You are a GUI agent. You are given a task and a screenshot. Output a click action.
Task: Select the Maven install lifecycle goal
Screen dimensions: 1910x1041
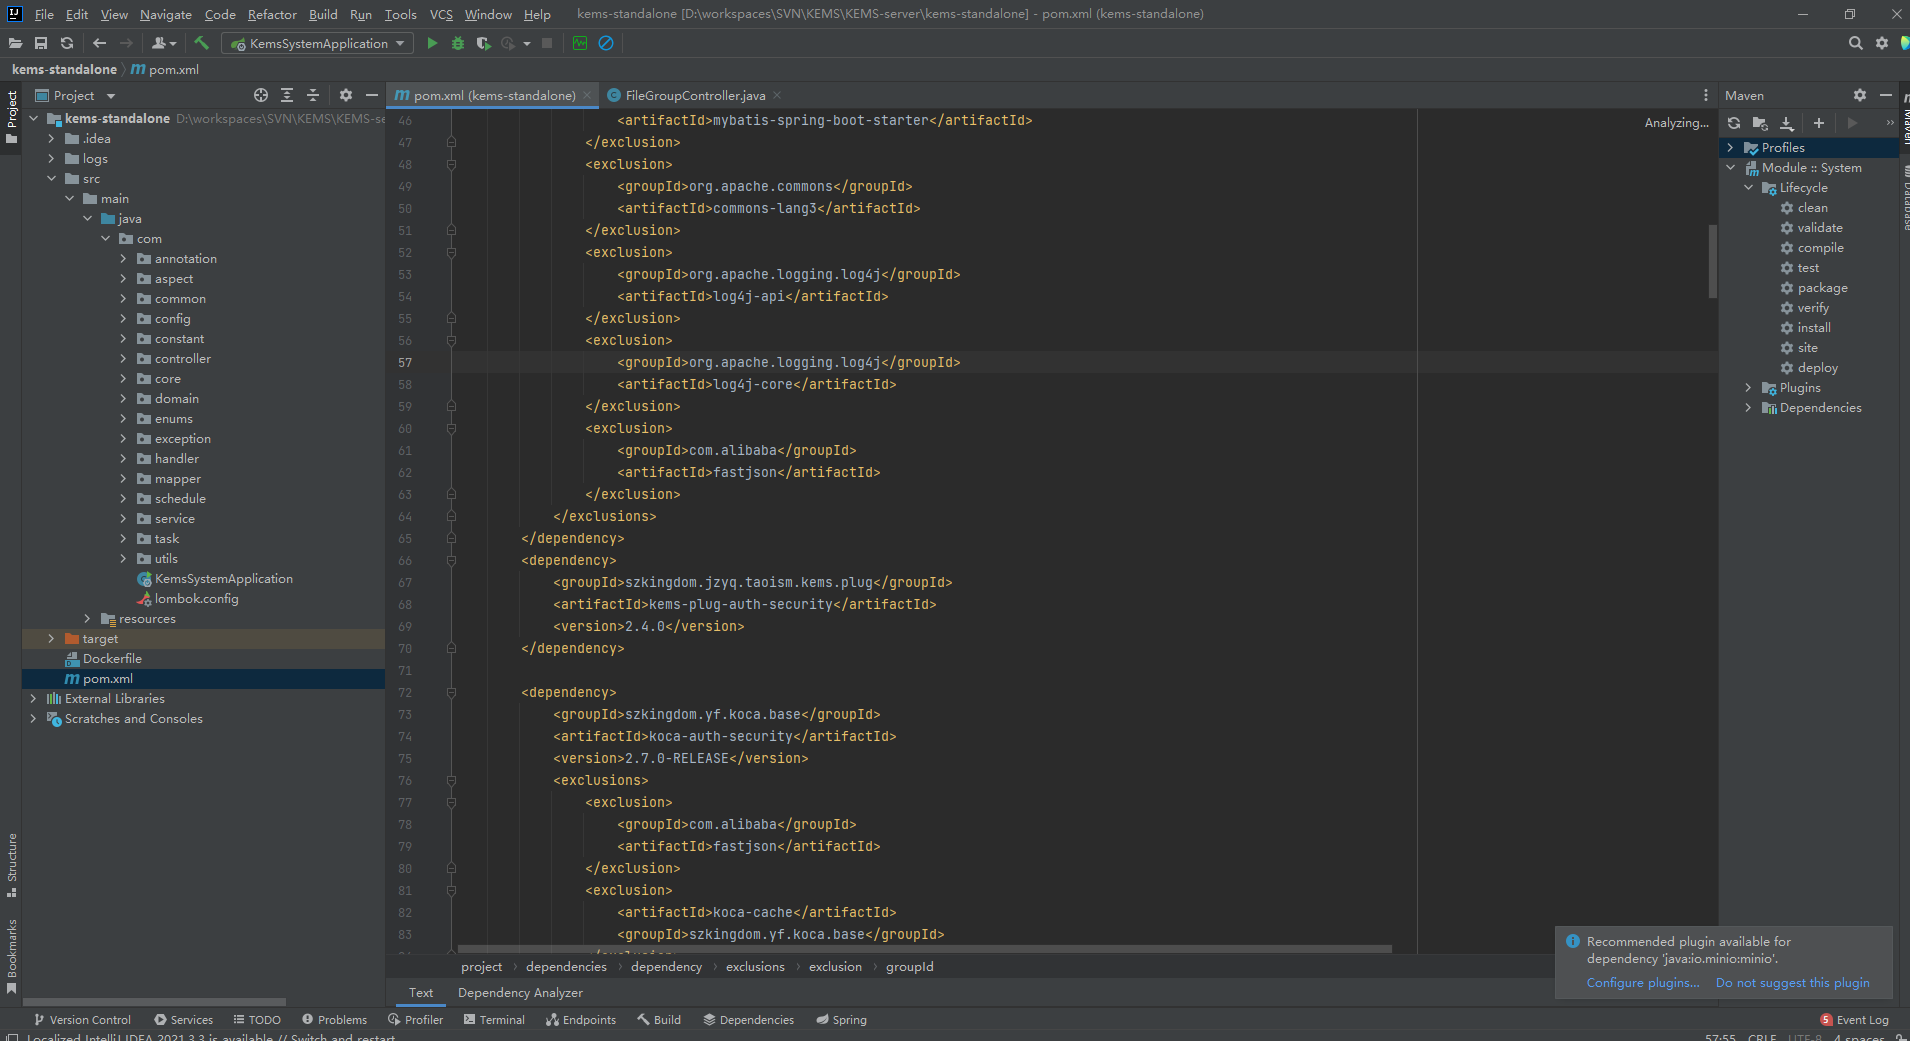(1813, 328)
